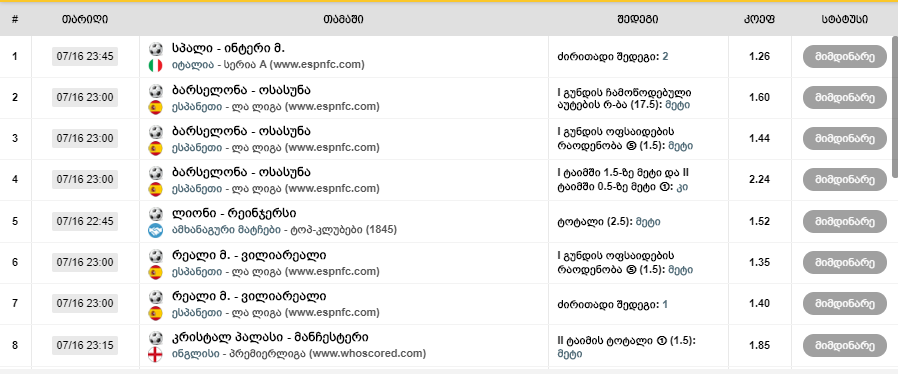Click the soccer ball icon beside ლიონი - რეინჯერსი
898x374 pixels.
tap(155, 214)
